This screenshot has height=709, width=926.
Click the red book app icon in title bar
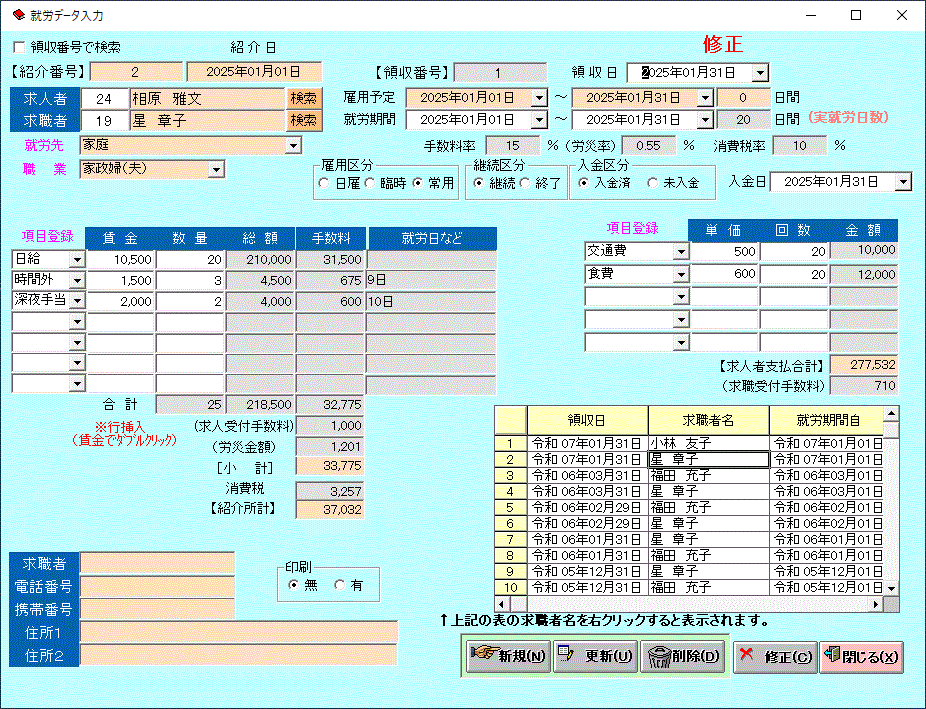tap(18, 15)
